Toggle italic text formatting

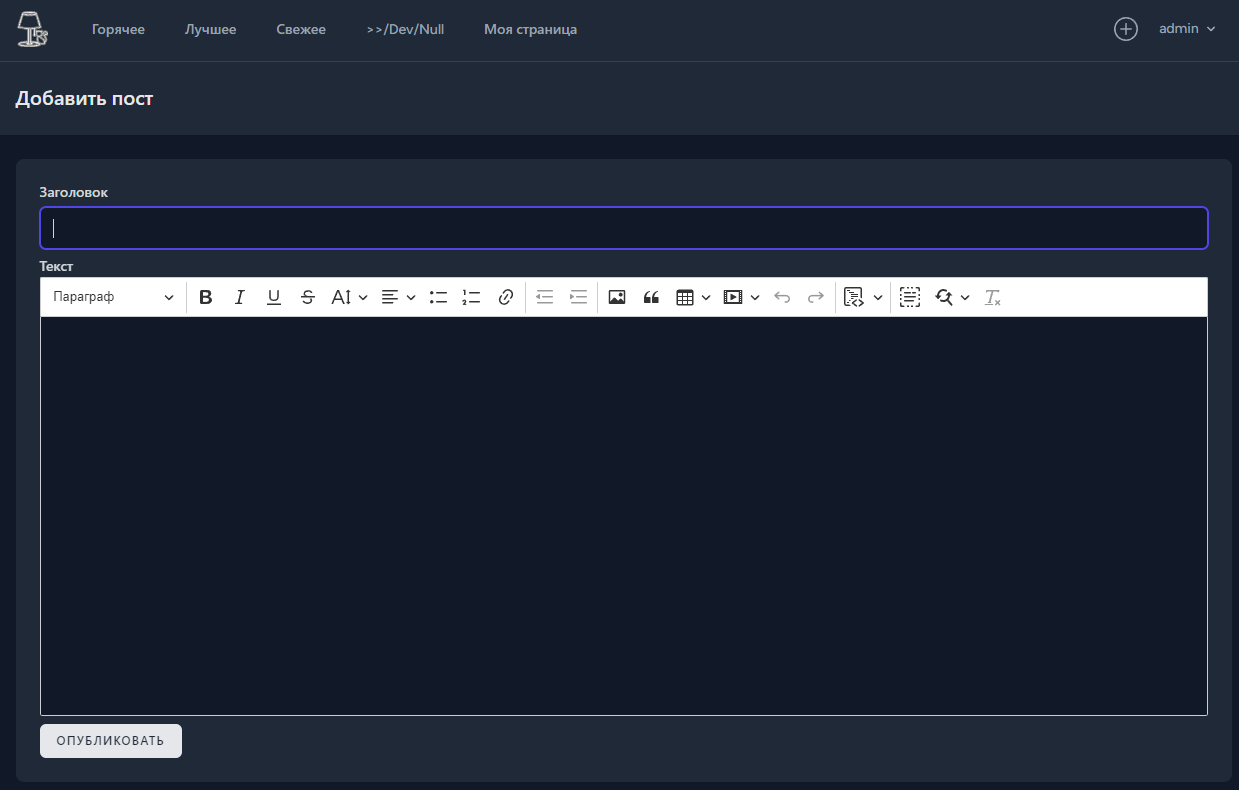click(240, 297)
